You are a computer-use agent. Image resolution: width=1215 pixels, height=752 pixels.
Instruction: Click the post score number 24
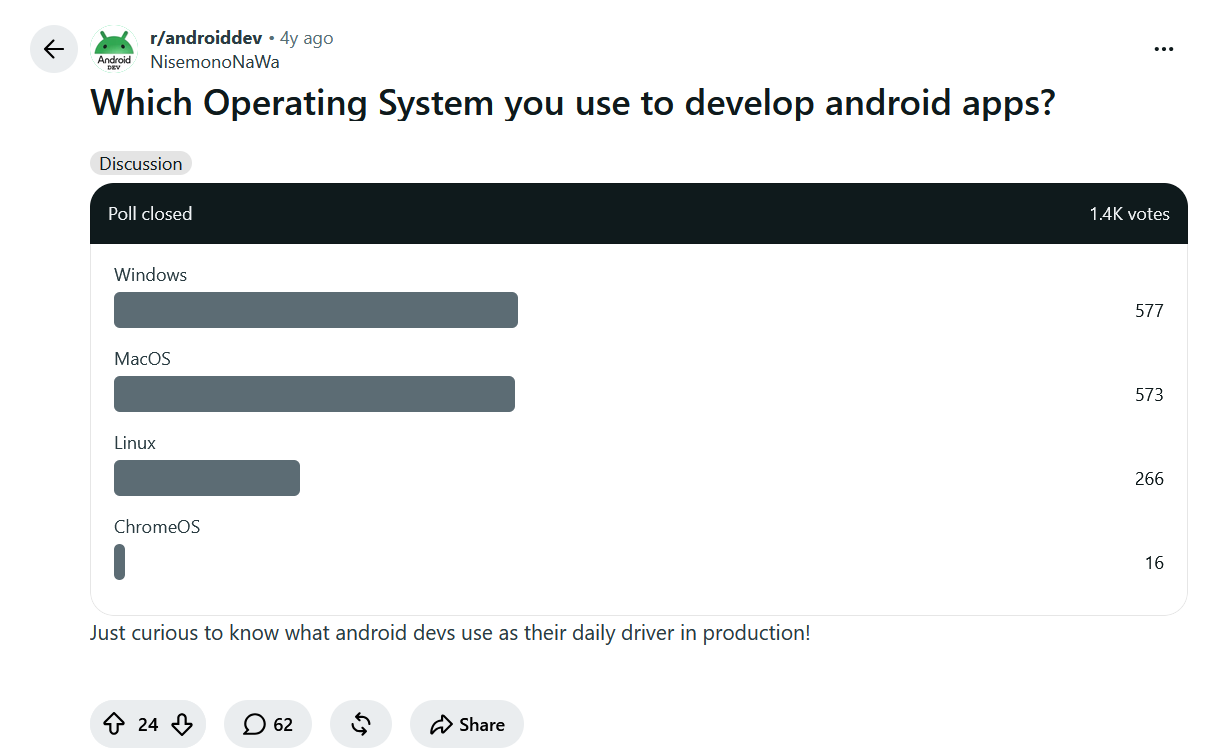[148, 725]
